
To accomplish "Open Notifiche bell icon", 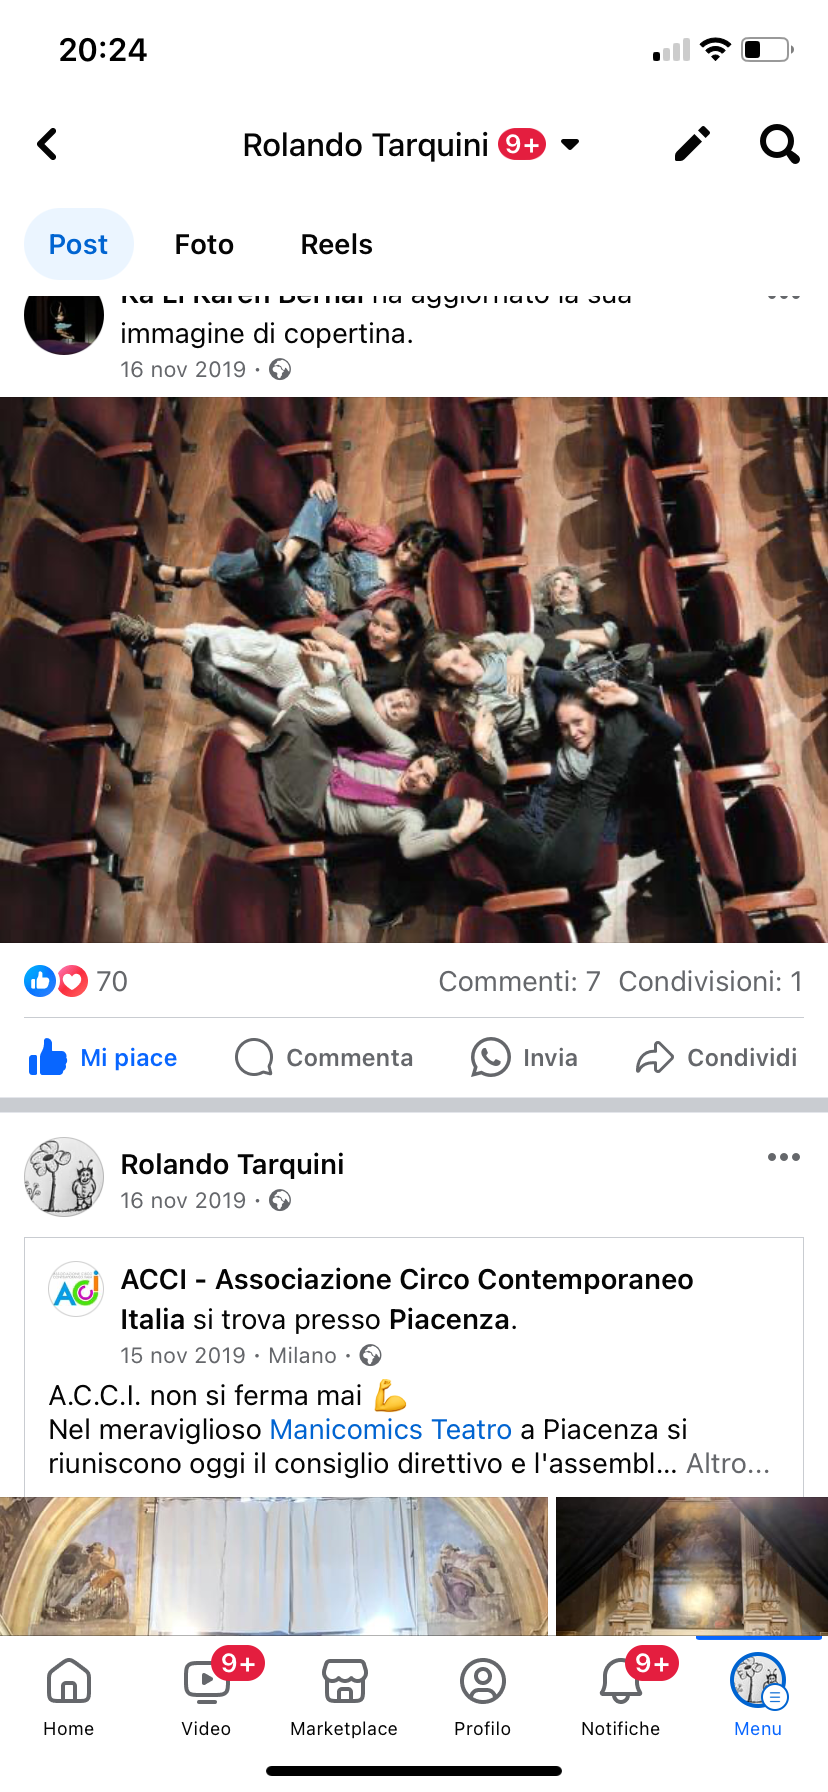I will point(620,1681).
